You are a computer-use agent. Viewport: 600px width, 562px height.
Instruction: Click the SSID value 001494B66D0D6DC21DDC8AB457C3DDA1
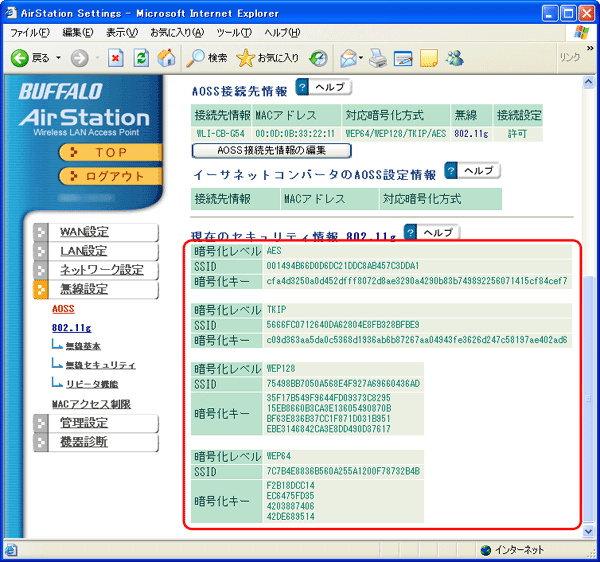click(x=343, y=266)
